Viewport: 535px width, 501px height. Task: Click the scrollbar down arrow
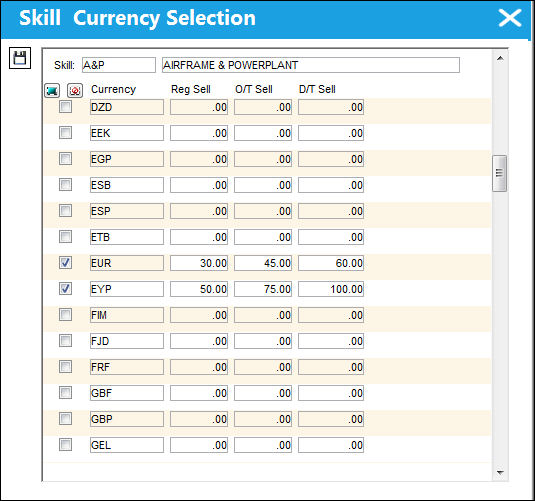point(500,473)
